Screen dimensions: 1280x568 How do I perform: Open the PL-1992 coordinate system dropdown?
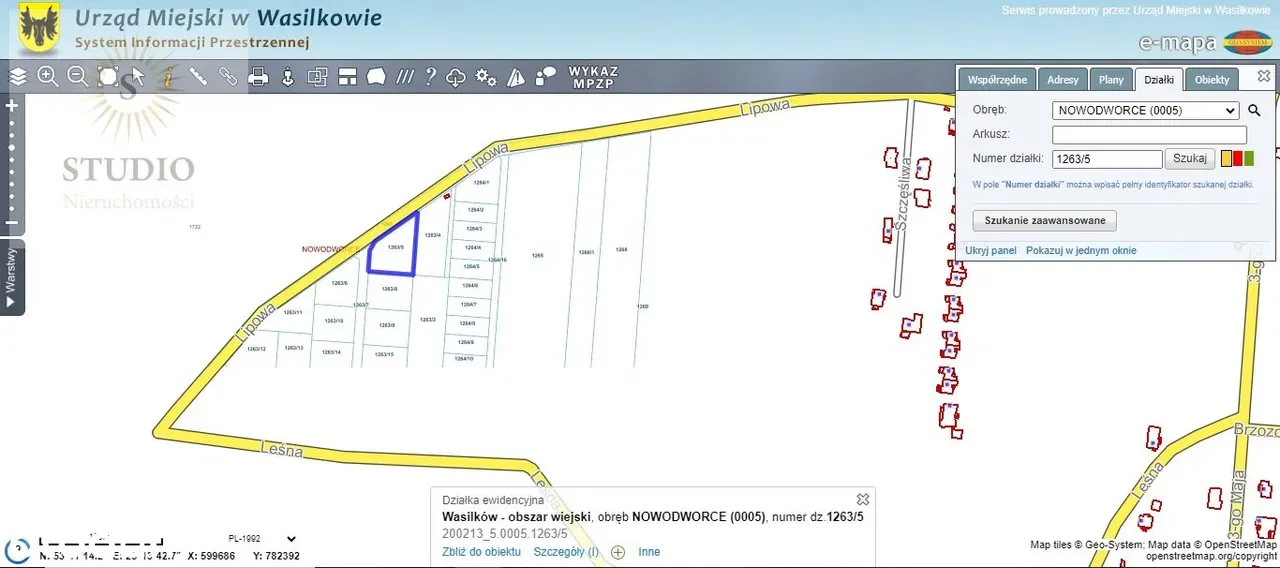(x=262, y=539)
